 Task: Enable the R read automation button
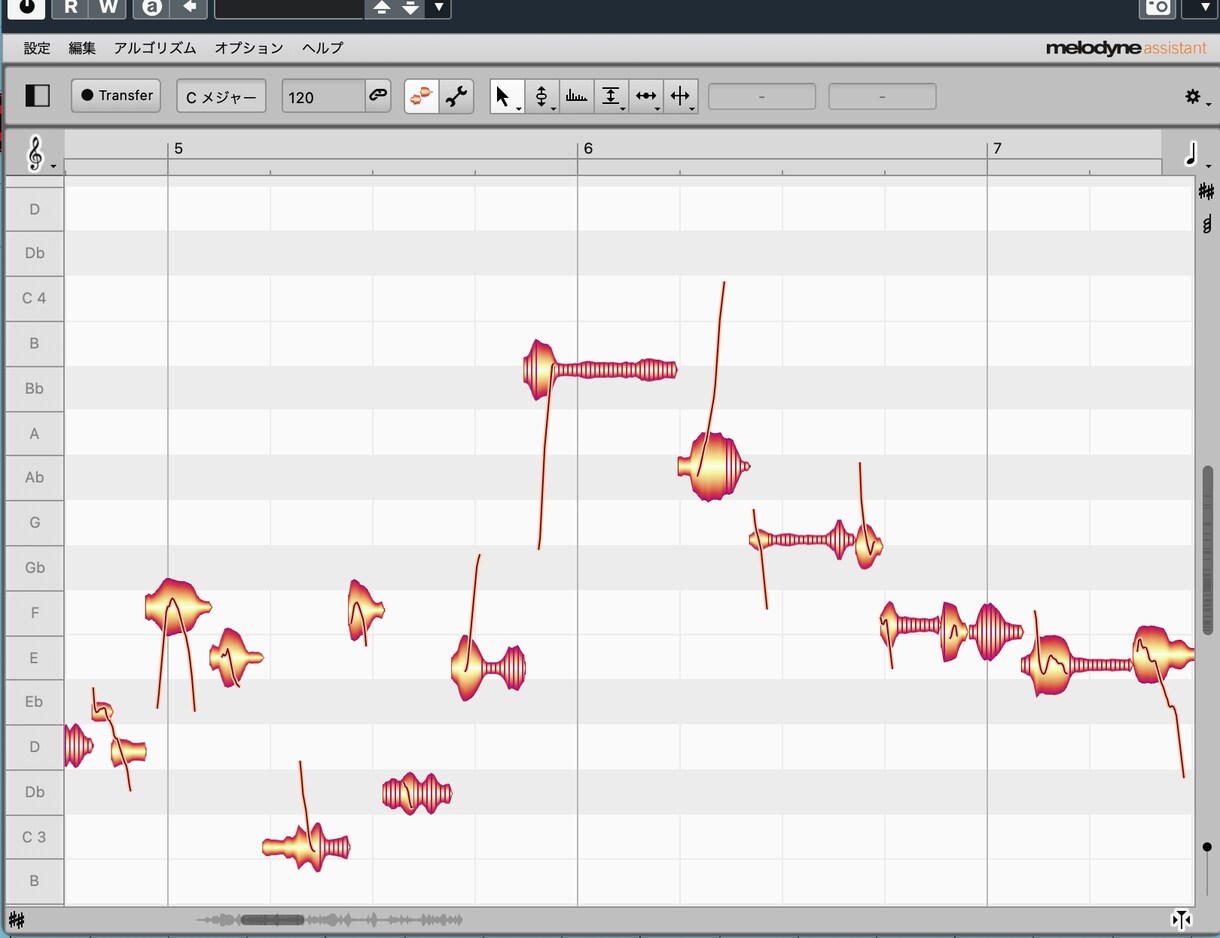(x=70, y=8)
